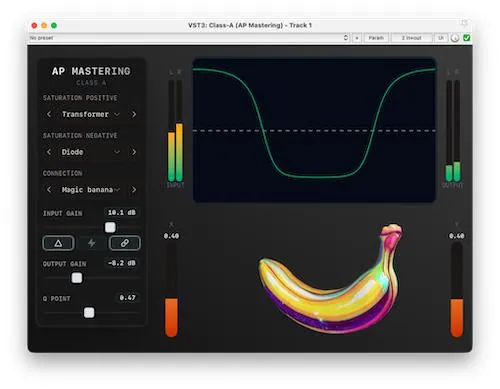The image size is (500, 389).
Task: Select next Saturation Negative type
Action: click(134, 152)
